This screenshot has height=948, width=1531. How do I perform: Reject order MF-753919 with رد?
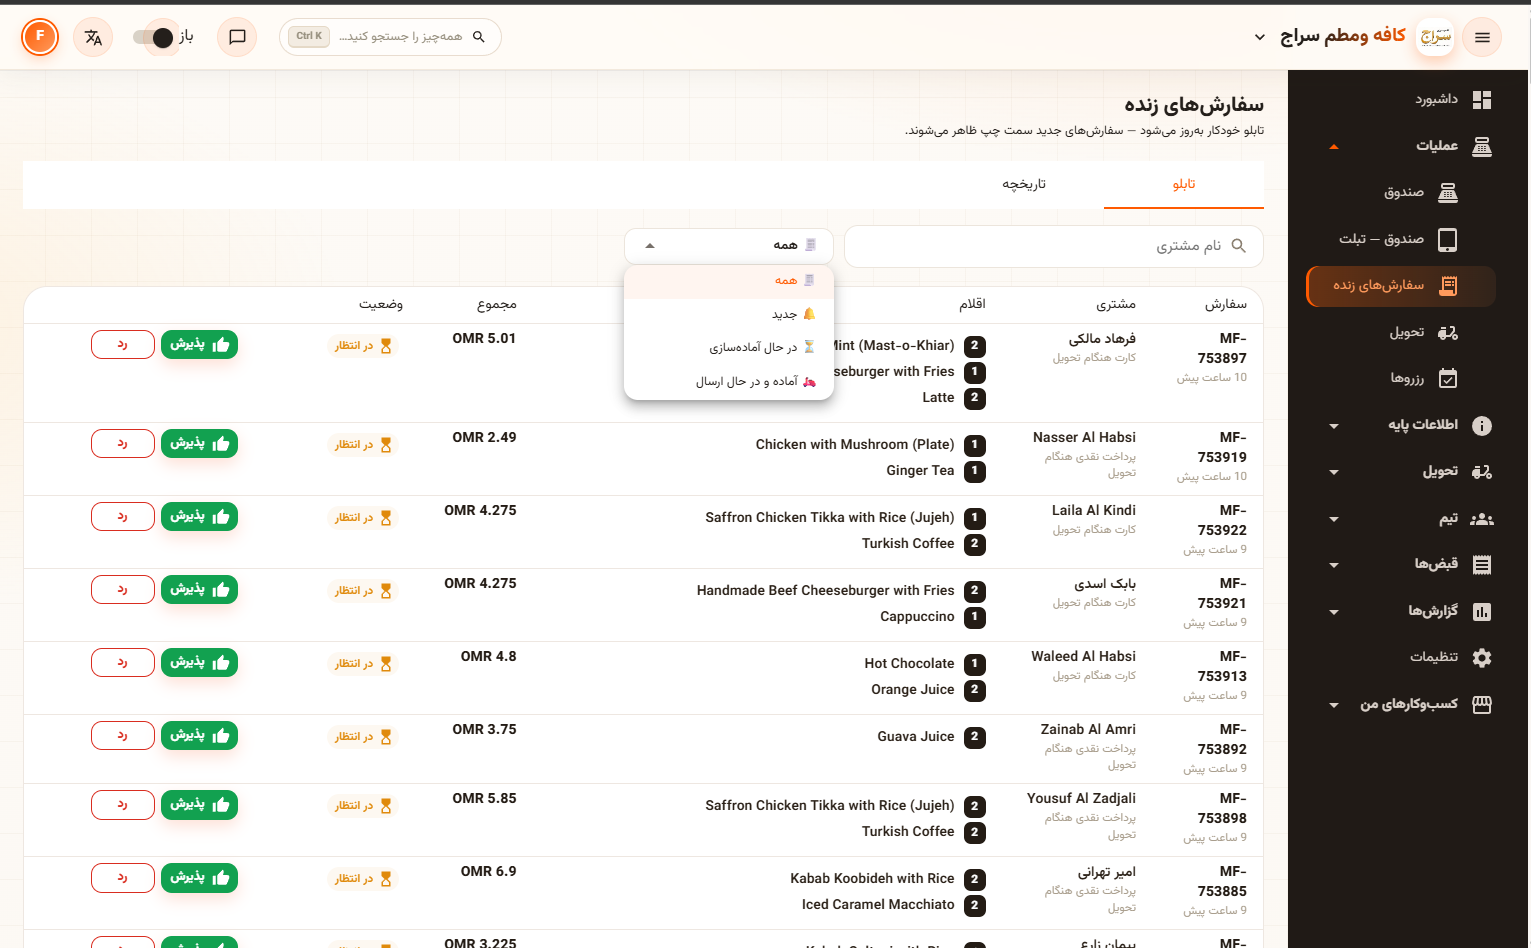[123, 444]
